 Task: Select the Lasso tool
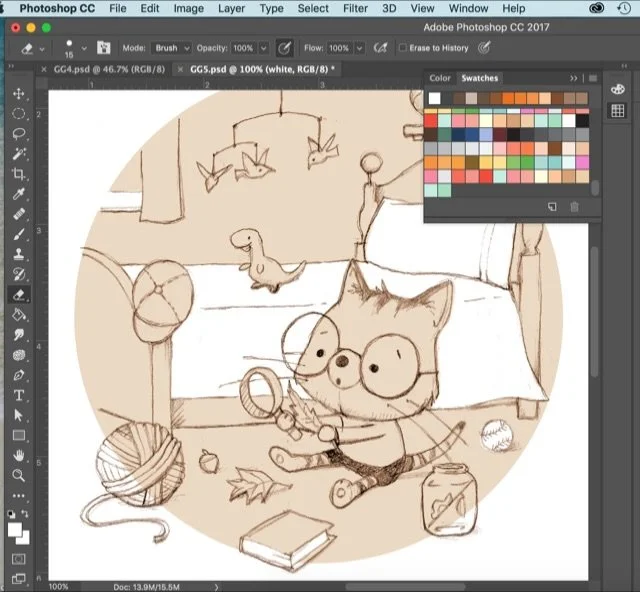point(19,134)
